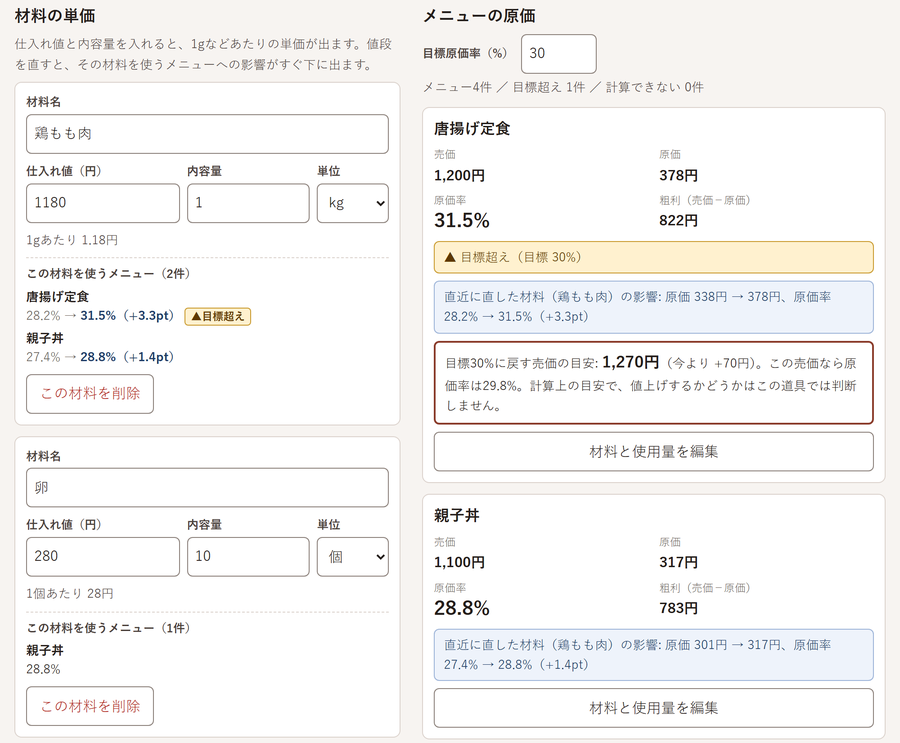
Task: Edit materials and amounts for 唐揚げ定食
Action: [x=654, y=452]
